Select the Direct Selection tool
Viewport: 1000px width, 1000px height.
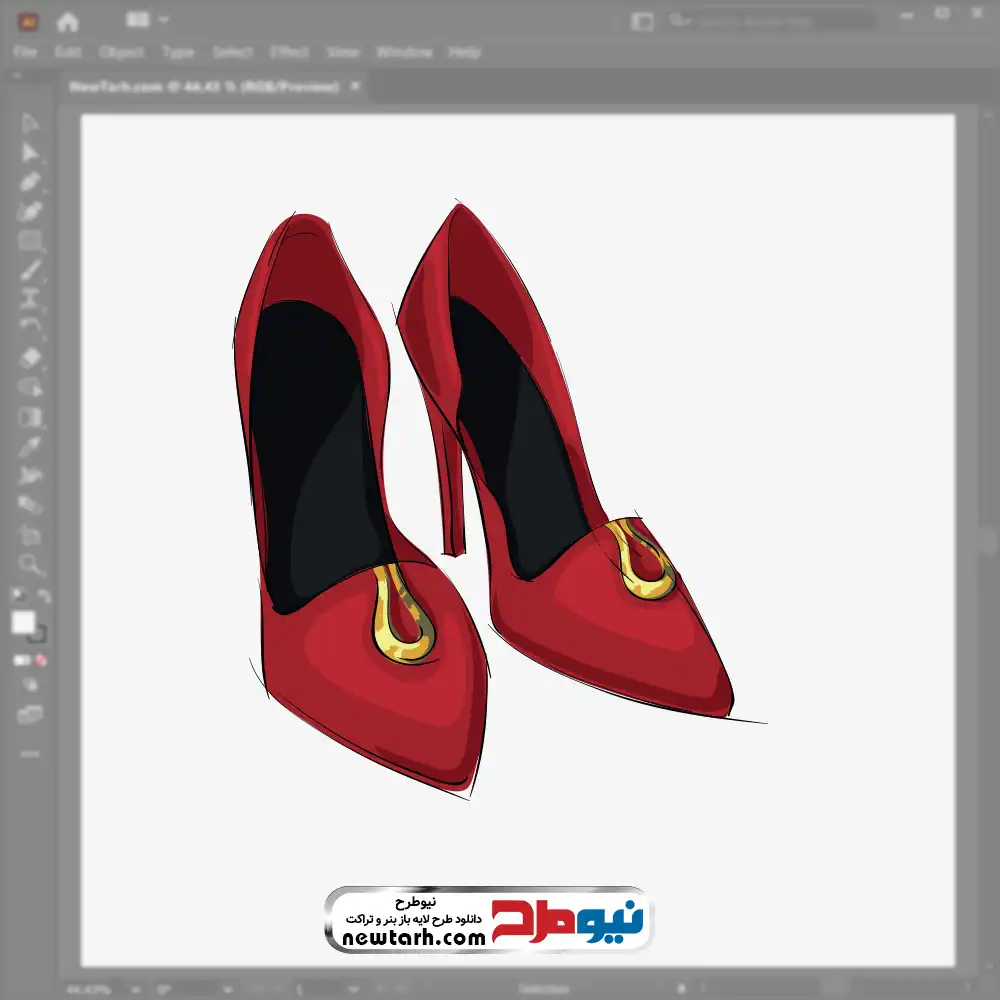click(x=30, y=153)
